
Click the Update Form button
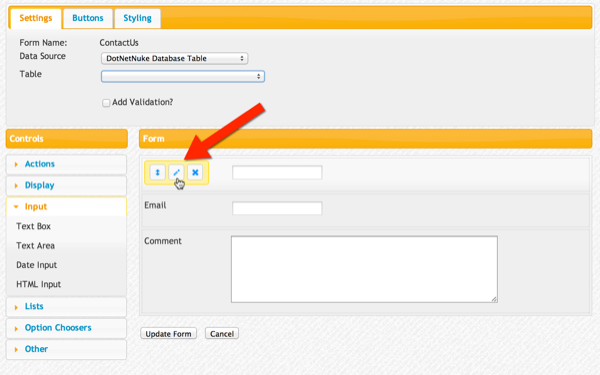[x=168, y=334]
